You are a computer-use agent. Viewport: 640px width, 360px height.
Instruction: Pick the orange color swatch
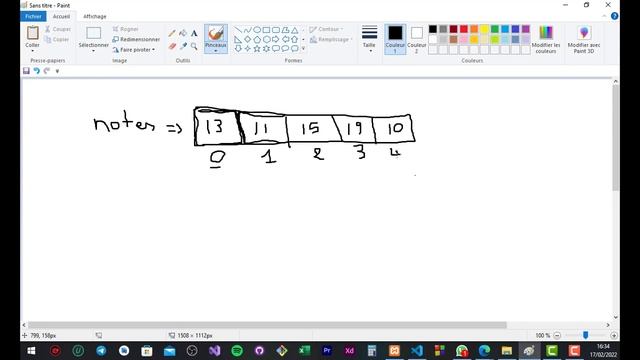tap(474, 29)
